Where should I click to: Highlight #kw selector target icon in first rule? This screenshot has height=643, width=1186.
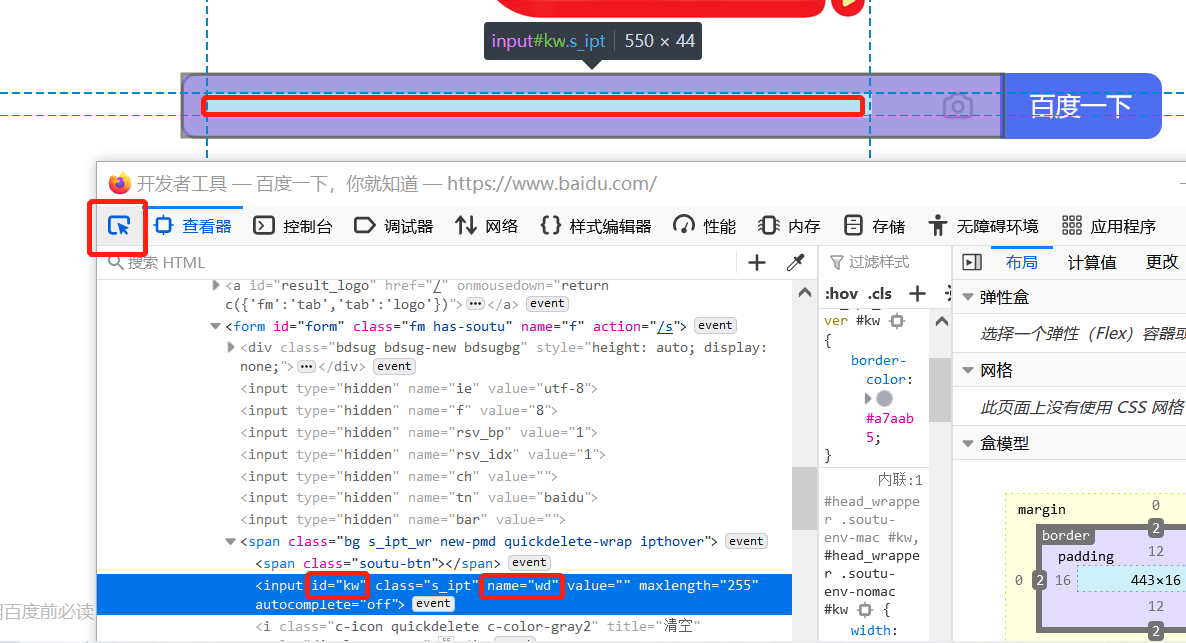pyautogui.click(x=897, y=321)
